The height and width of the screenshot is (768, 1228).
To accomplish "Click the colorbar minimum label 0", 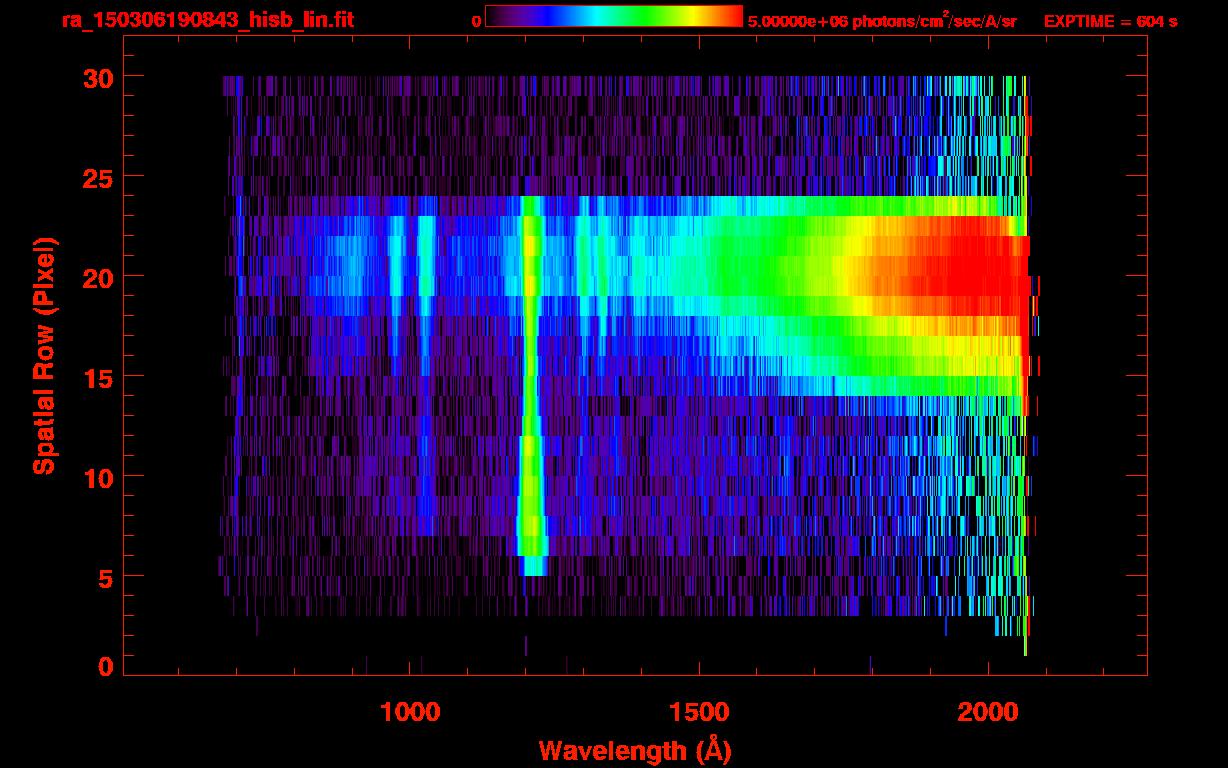I will point(476,21).
